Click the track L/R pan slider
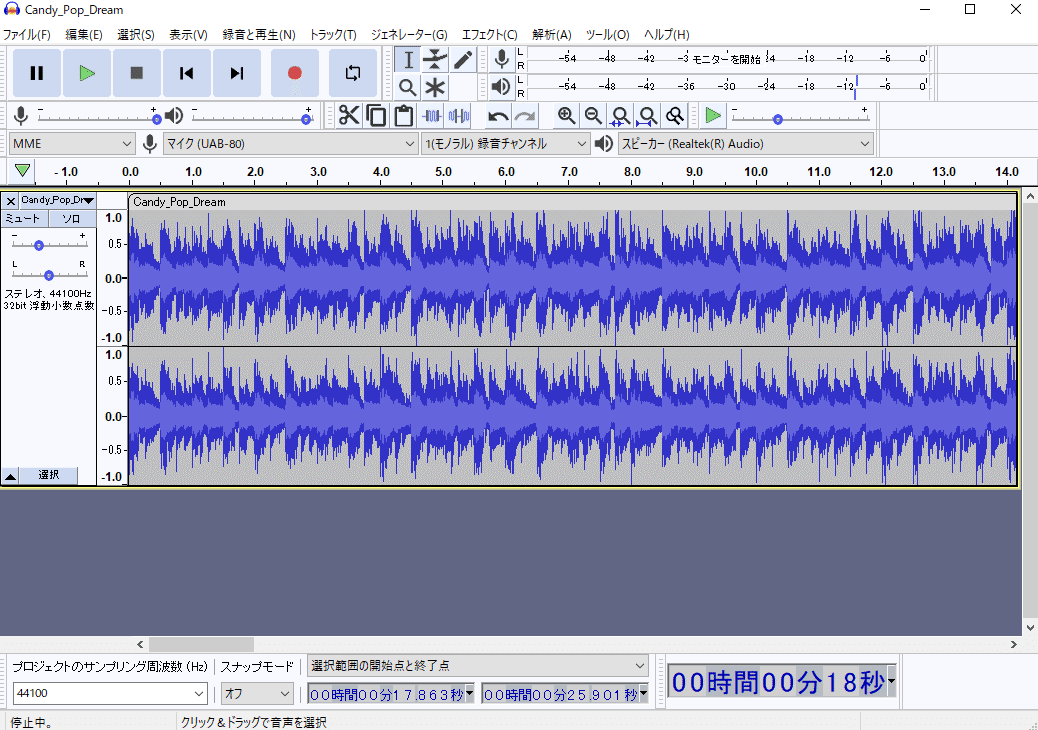This screenshot has height=730, width=1038. coord(50,274)
